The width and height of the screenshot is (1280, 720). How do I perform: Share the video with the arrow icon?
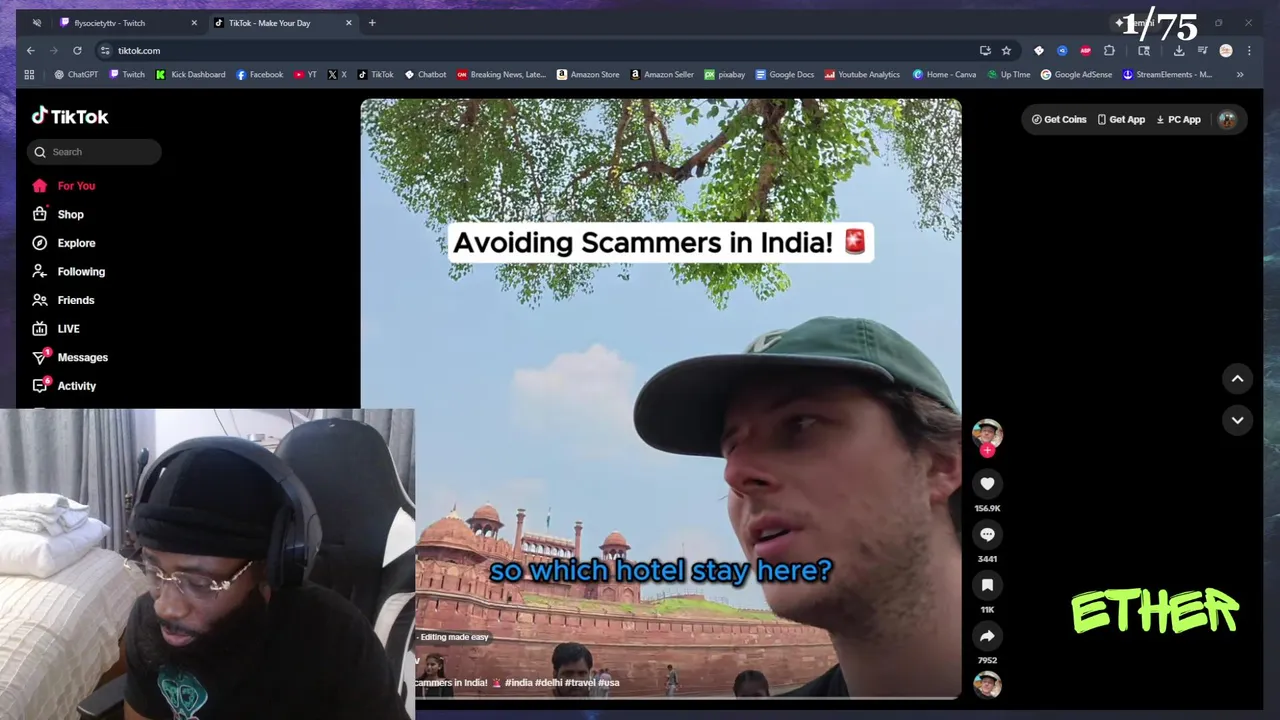[x=987, y=636]
